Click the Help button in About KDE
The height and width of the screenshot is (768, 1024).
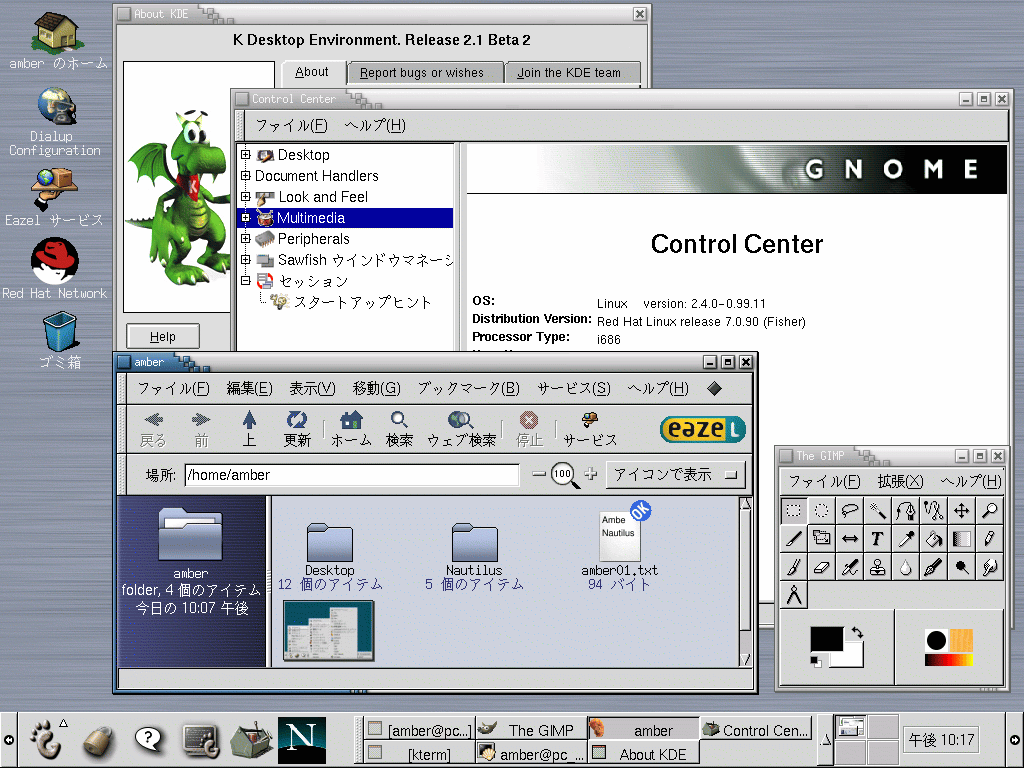click(163, 336)
